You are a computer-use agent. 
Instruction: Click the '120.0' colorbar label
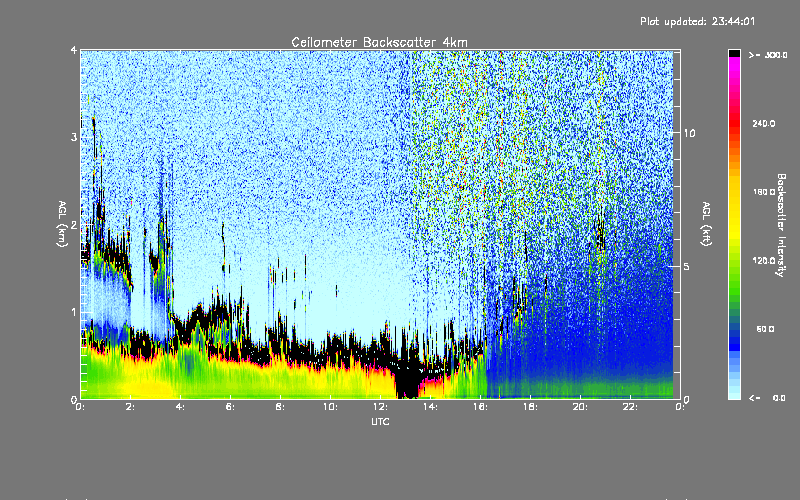764,261
